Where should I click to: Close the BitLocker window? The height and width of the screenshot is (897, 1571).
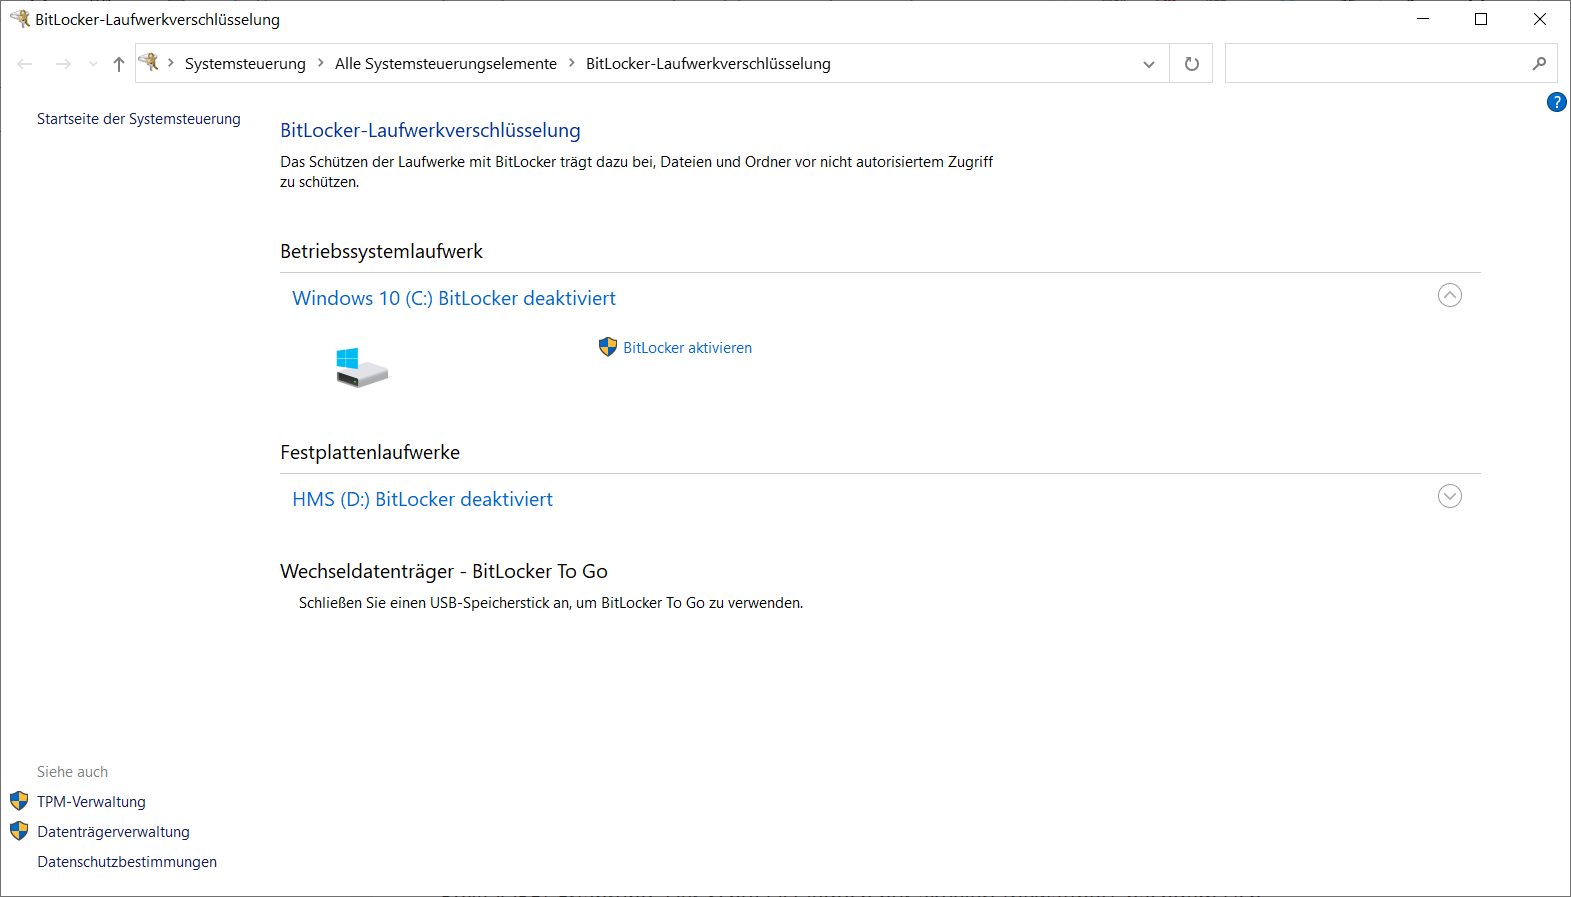coord(1540,19)
